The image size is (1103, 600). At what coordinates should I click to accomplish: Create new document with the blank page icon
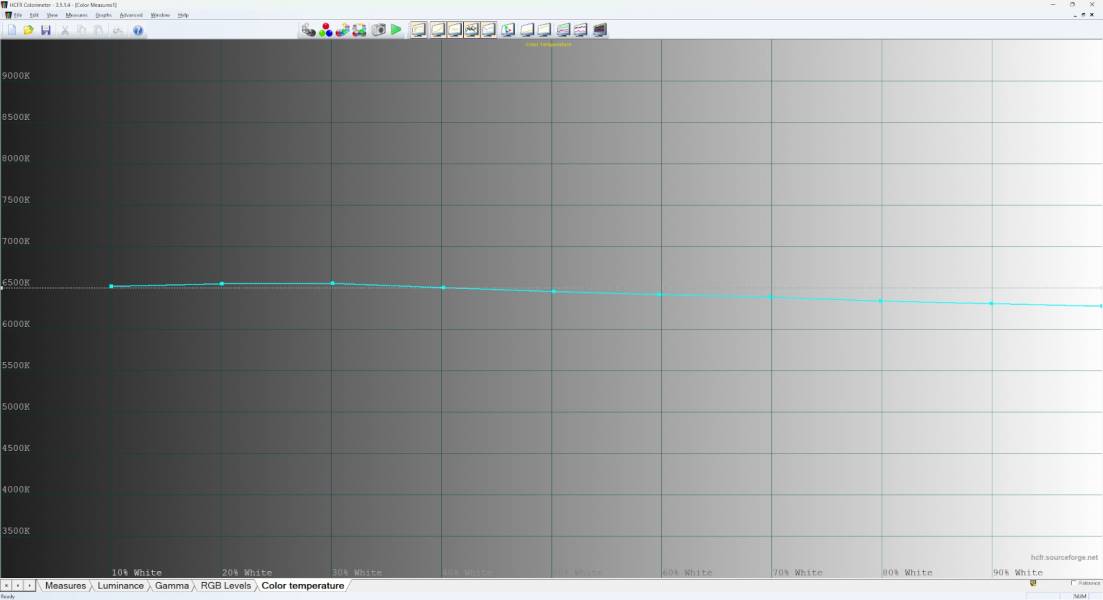tap(12, 30)
